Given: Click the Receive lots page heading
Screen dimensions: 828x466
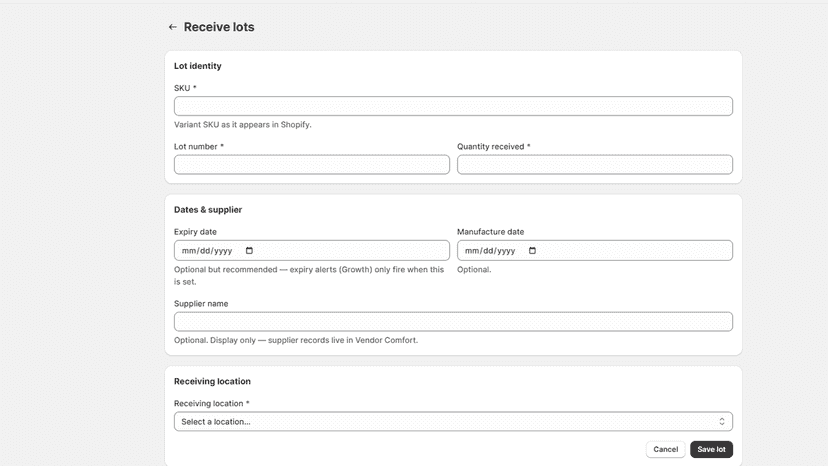Looking at the screenshot, I should tap(219, 27).
